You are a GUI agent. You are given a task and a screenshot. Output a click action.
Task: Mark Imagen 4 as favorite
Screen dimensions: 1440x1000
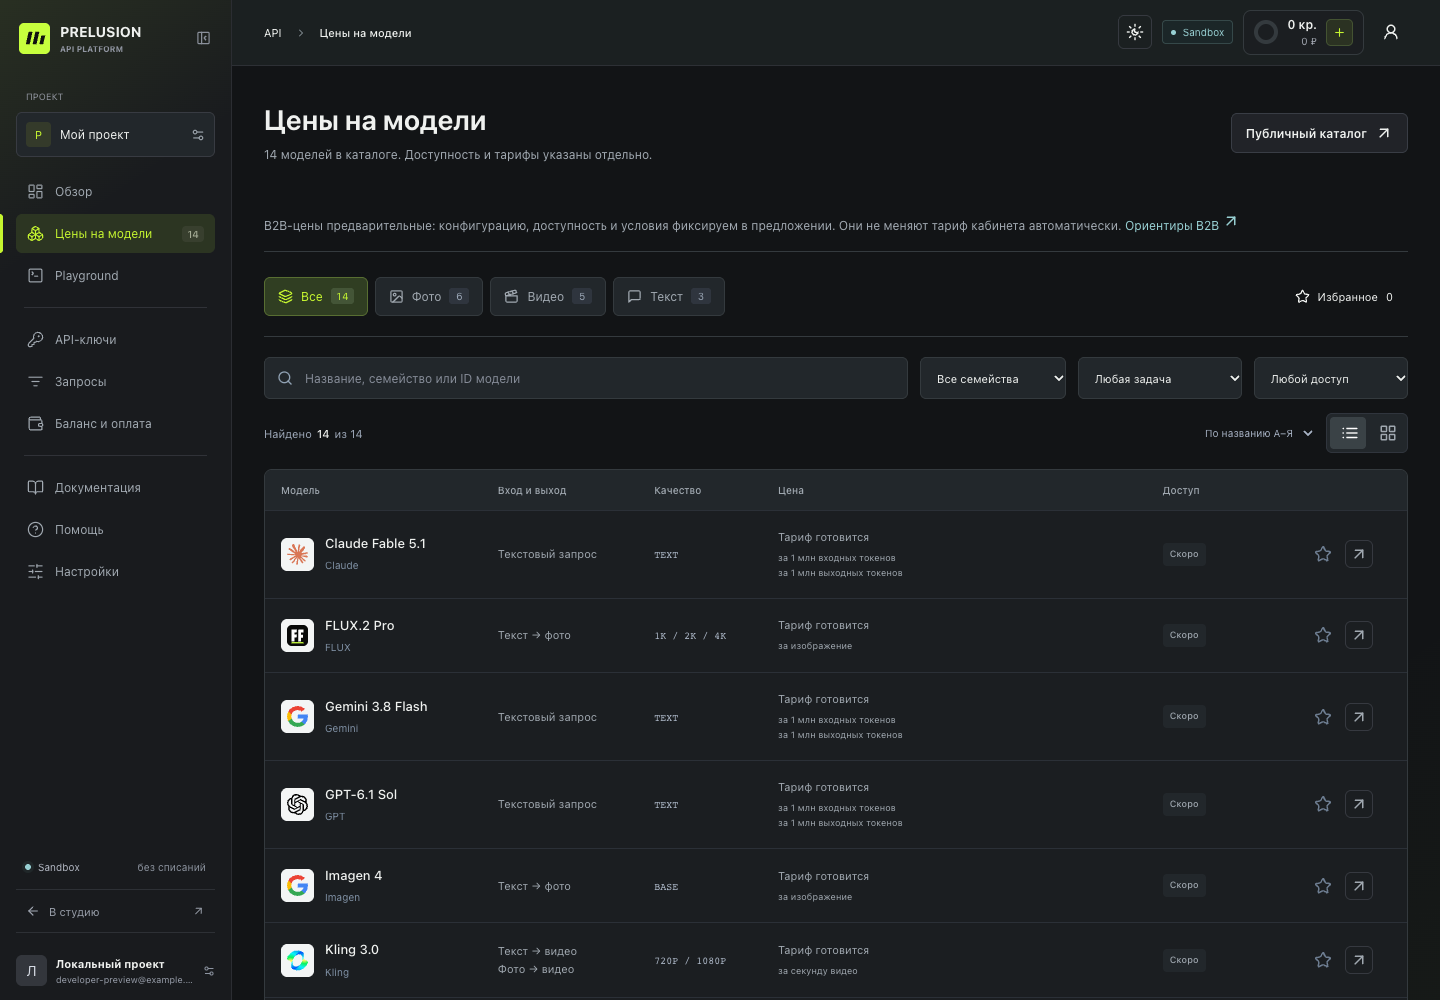pyautogui.click(x=1323, y=886)
